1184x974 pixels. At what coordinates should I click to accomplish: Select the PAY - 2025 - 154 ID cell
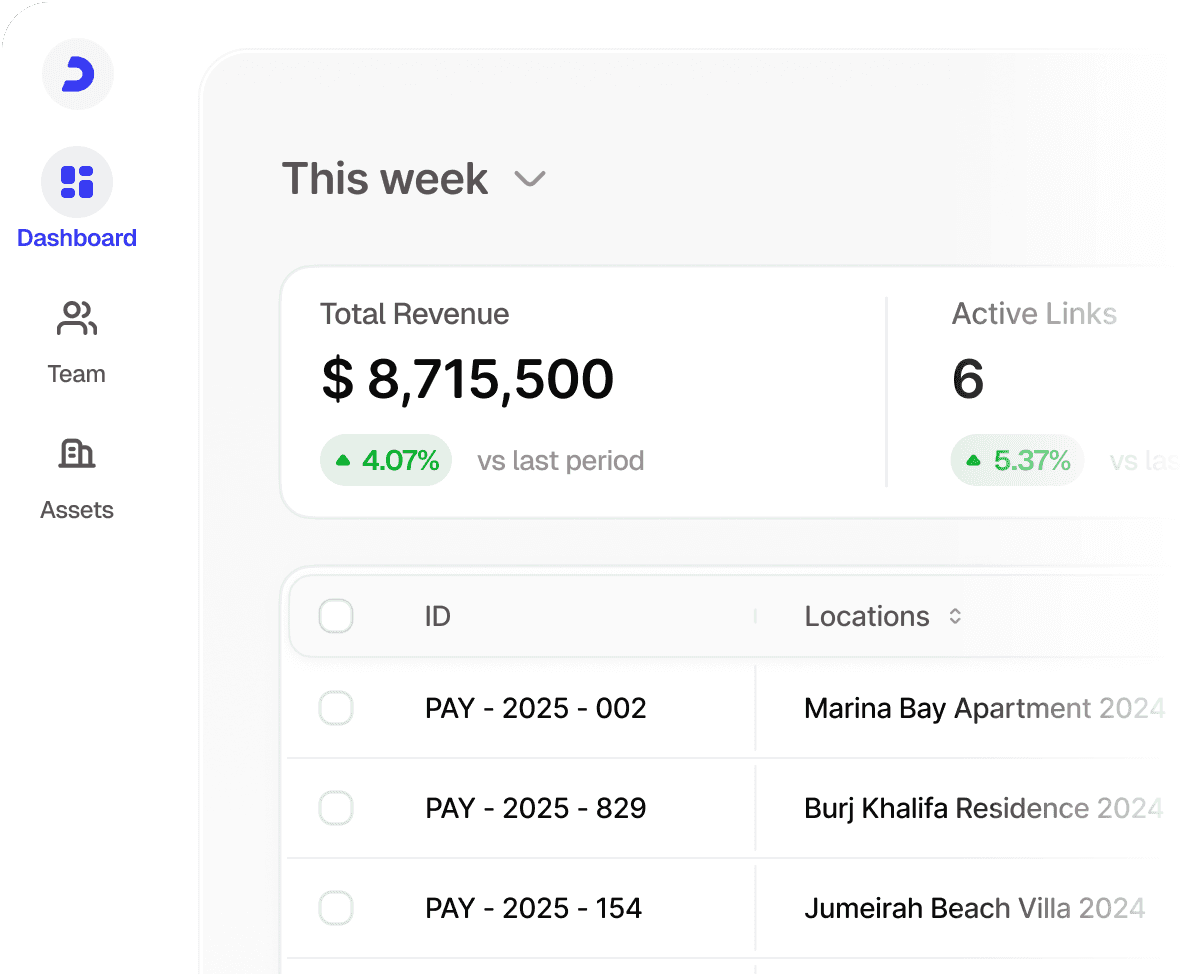tap(533, 908)
